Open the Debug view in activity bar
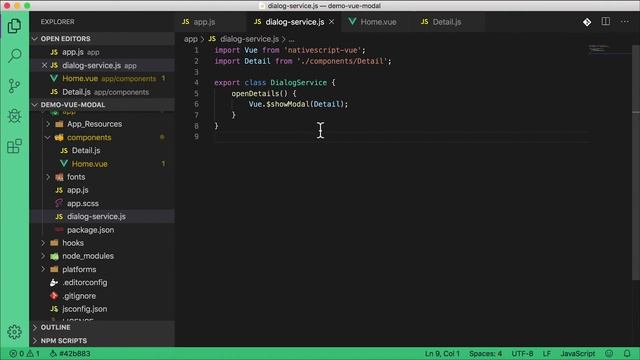Image resolution: width=640 pixels, height=360 pixels. tap(14, 116)
